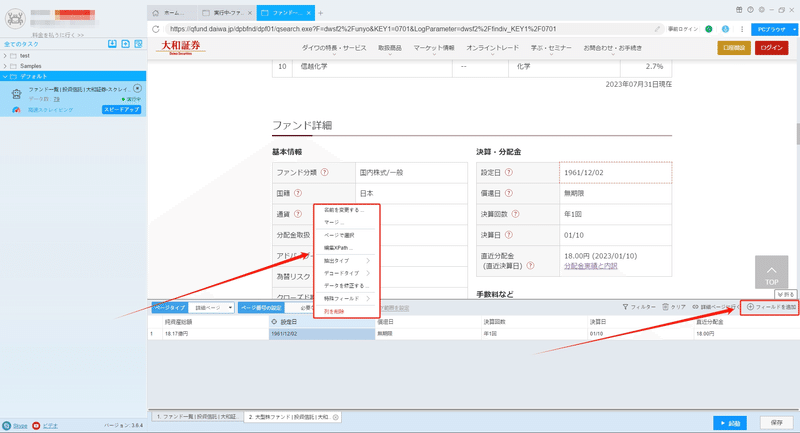
Task: Click the pencil edit-URL icon
Action: pyautogui.click(x=657, y=29)
